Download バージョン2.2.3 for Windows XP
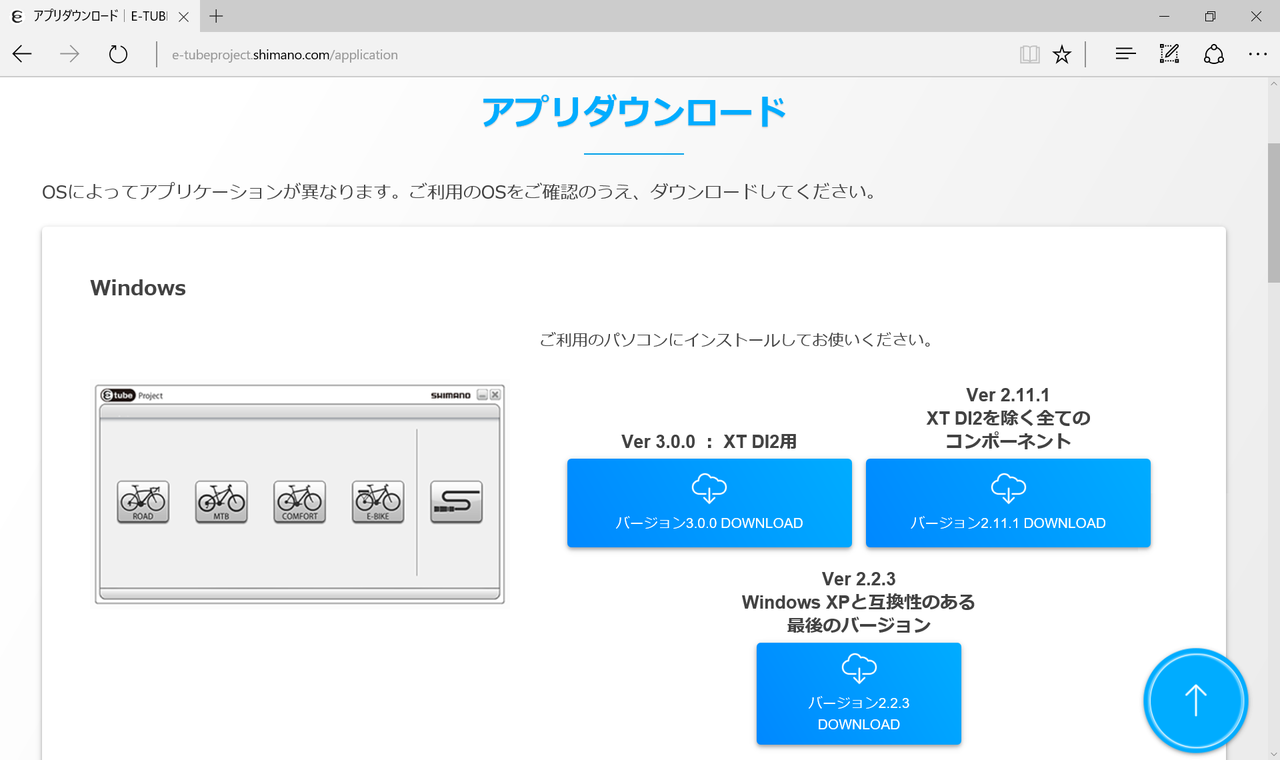 tap(858, 694)
